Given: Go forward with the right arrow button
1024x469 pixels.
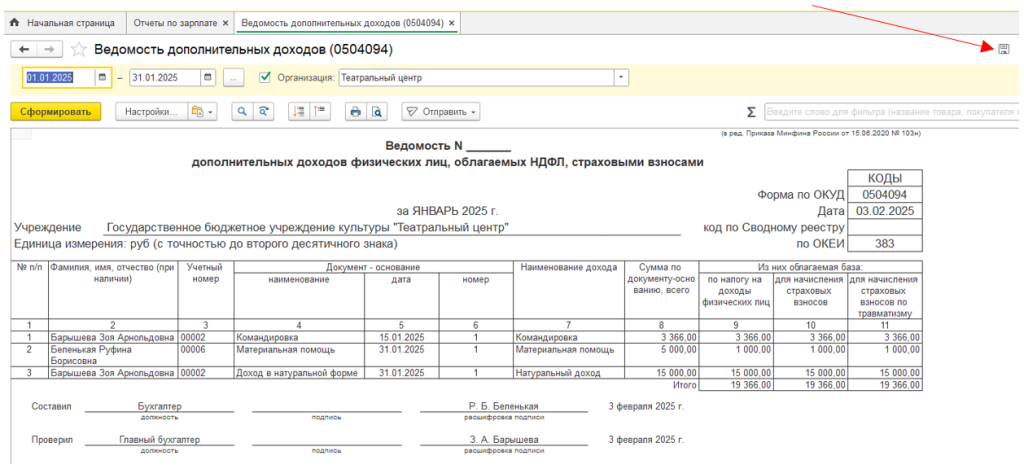Looking at the screenshot, I should pyautogui.click(x=50, y=50).
